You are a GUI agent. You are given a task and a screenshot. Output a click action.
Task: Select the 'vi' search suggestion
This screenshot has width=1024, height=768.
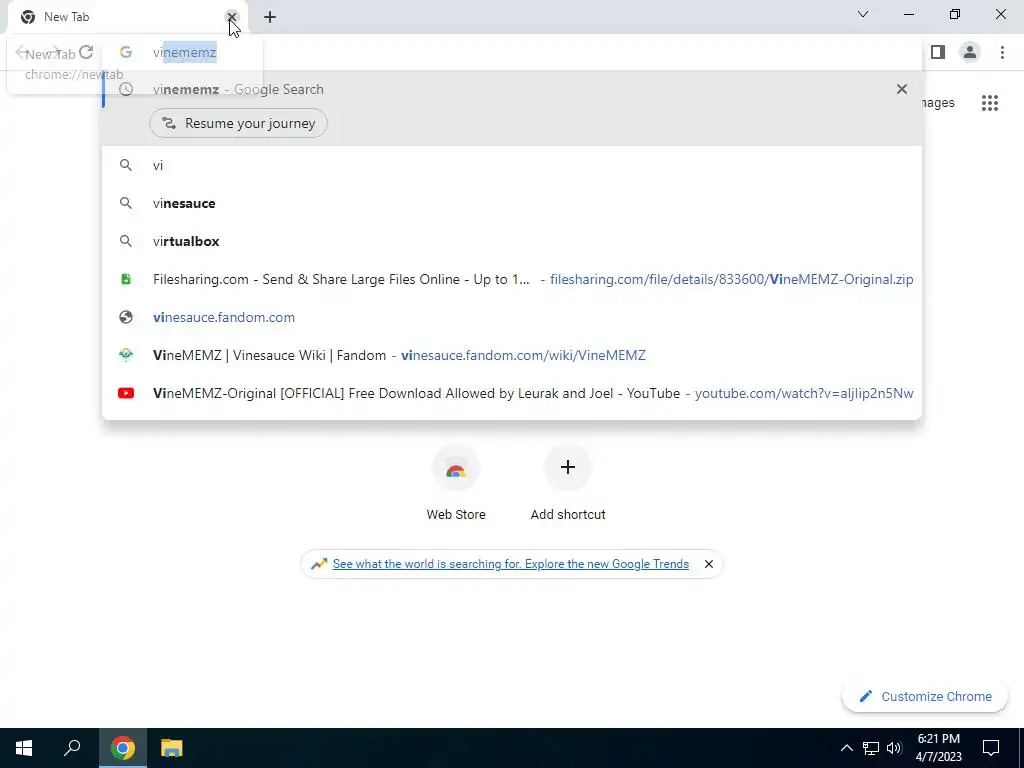[512, 165]
